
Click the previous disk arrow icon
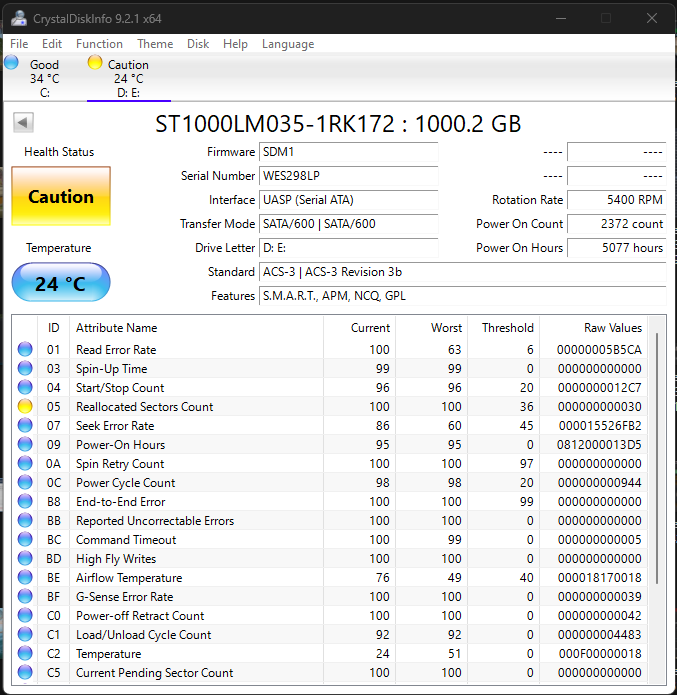[x=23, y=122]
